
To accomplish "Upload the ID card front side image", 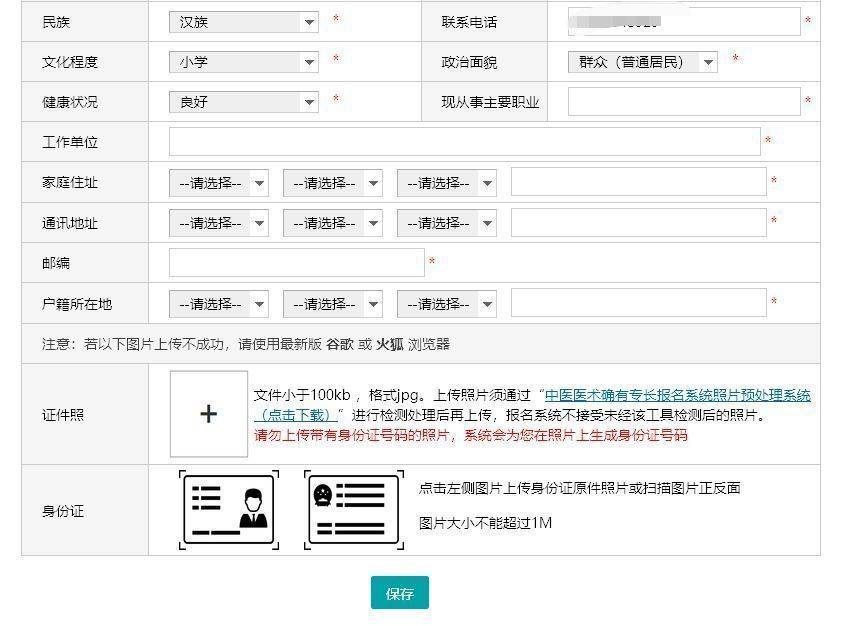I will [228, 509].
